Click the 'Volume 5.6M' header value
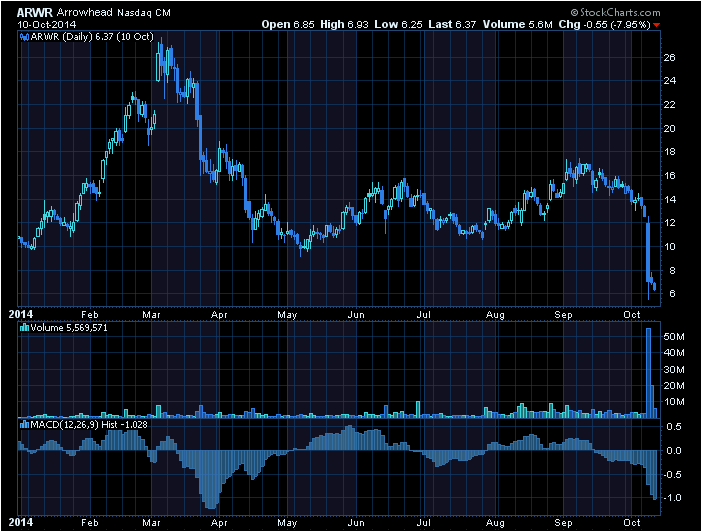 518,24
